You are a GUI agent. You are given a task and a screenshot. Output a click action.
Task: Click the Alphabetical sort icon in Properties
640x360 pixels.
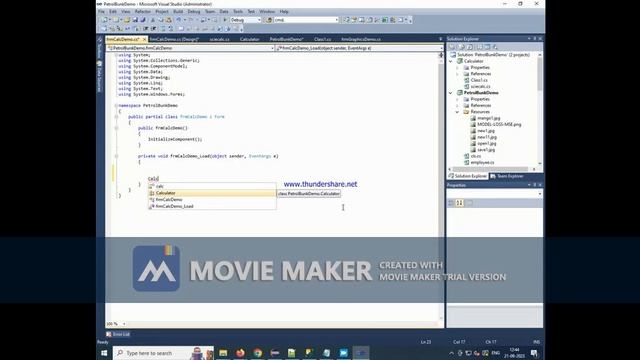(x=460, y=203)
